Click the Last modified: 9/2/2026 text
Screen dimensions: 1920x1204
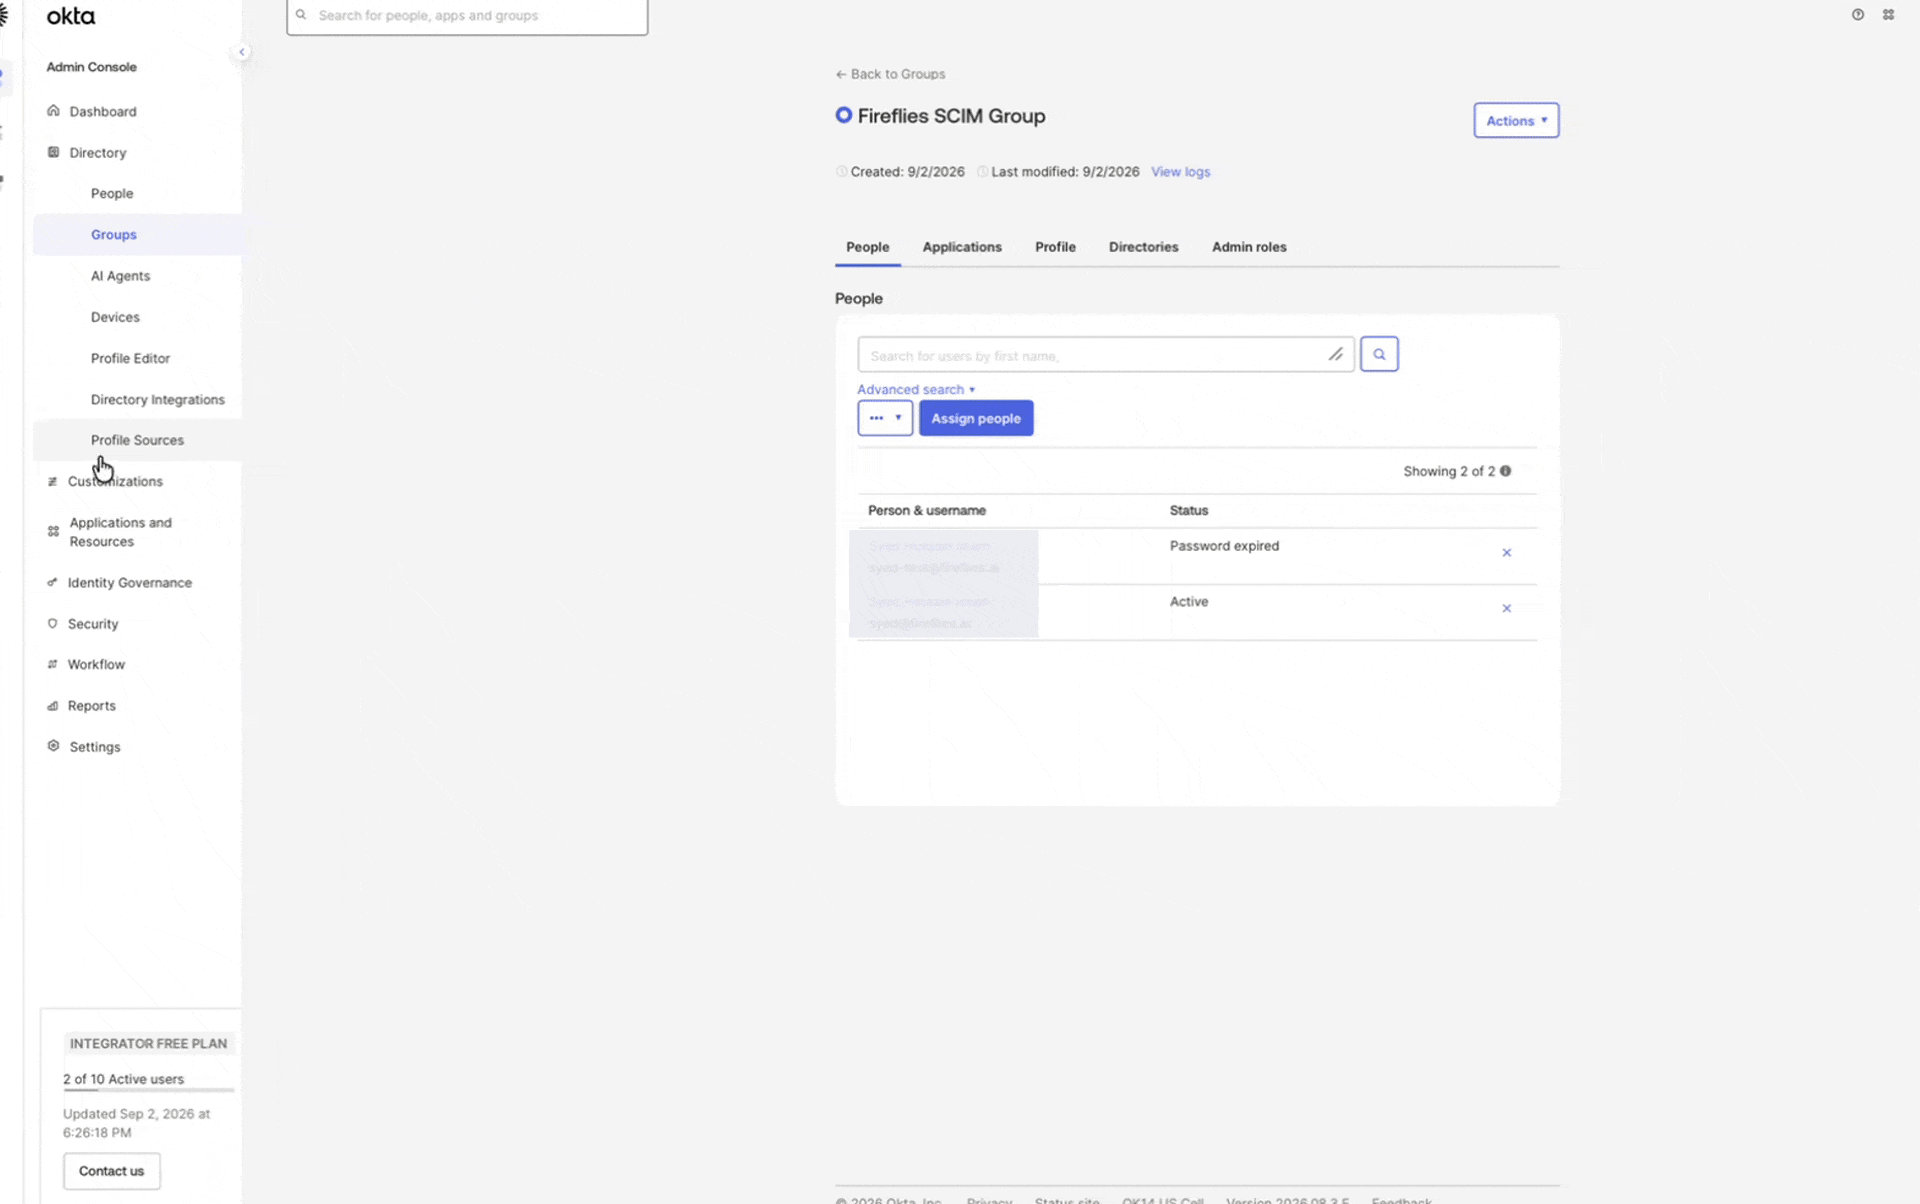coord(1065,172)
